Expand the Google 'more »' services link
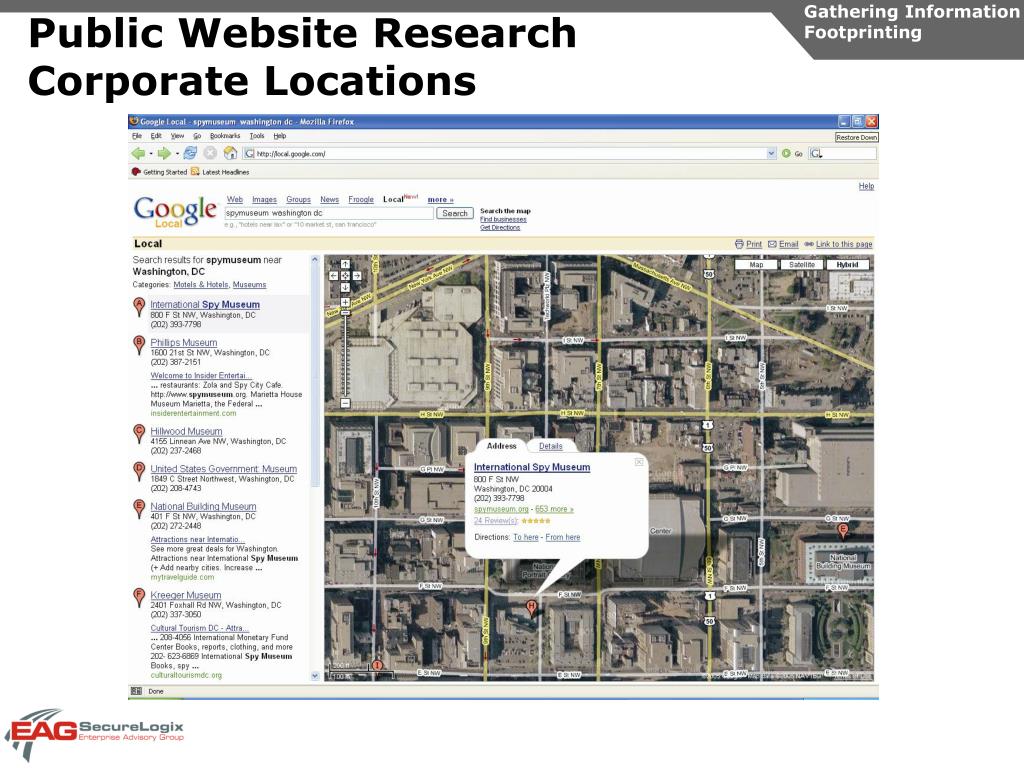 [440, 200]
